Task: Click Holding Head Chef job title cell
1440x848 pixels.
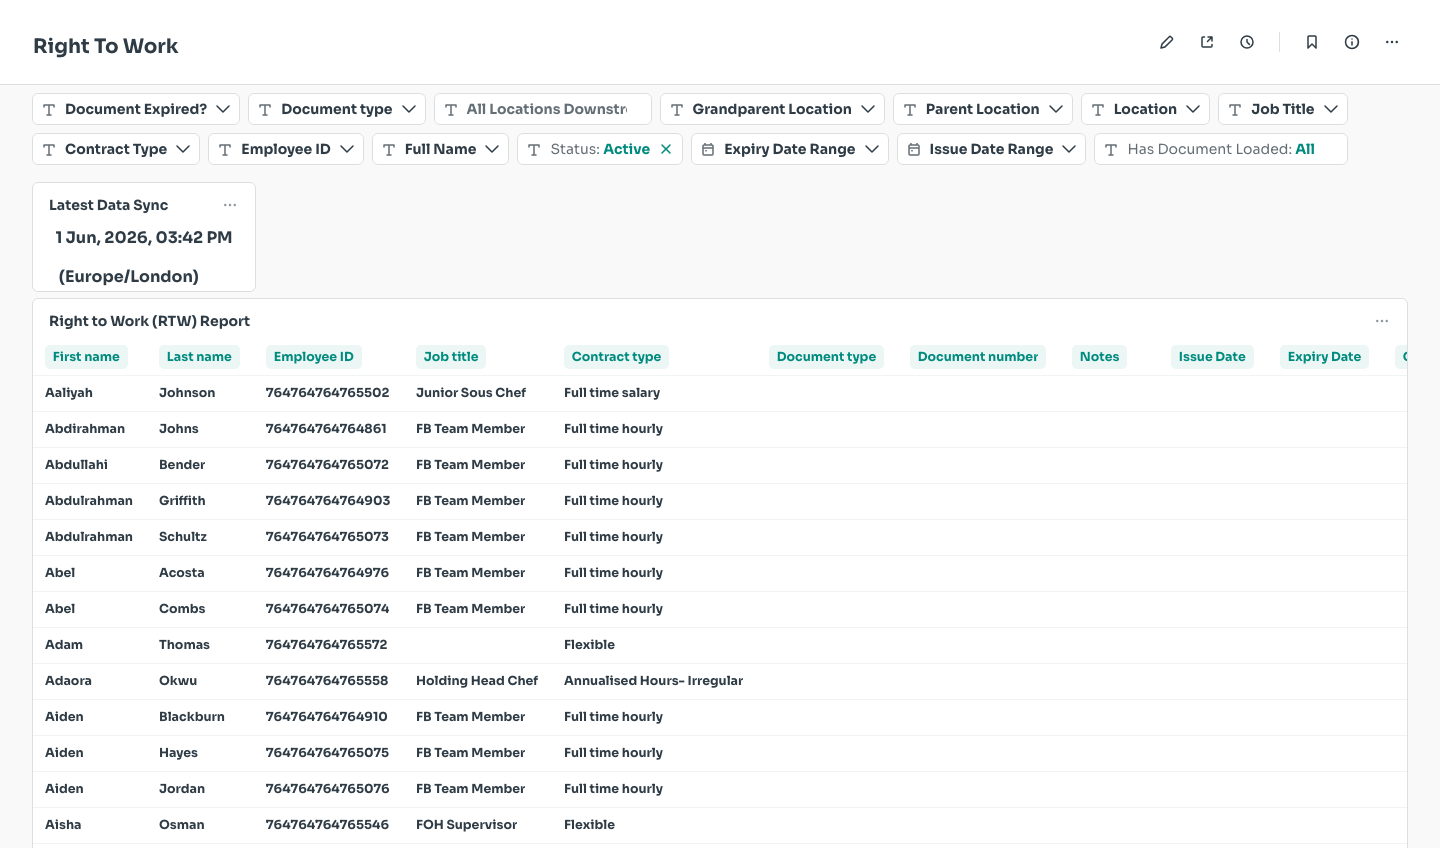Action: [x=477, y=681]
